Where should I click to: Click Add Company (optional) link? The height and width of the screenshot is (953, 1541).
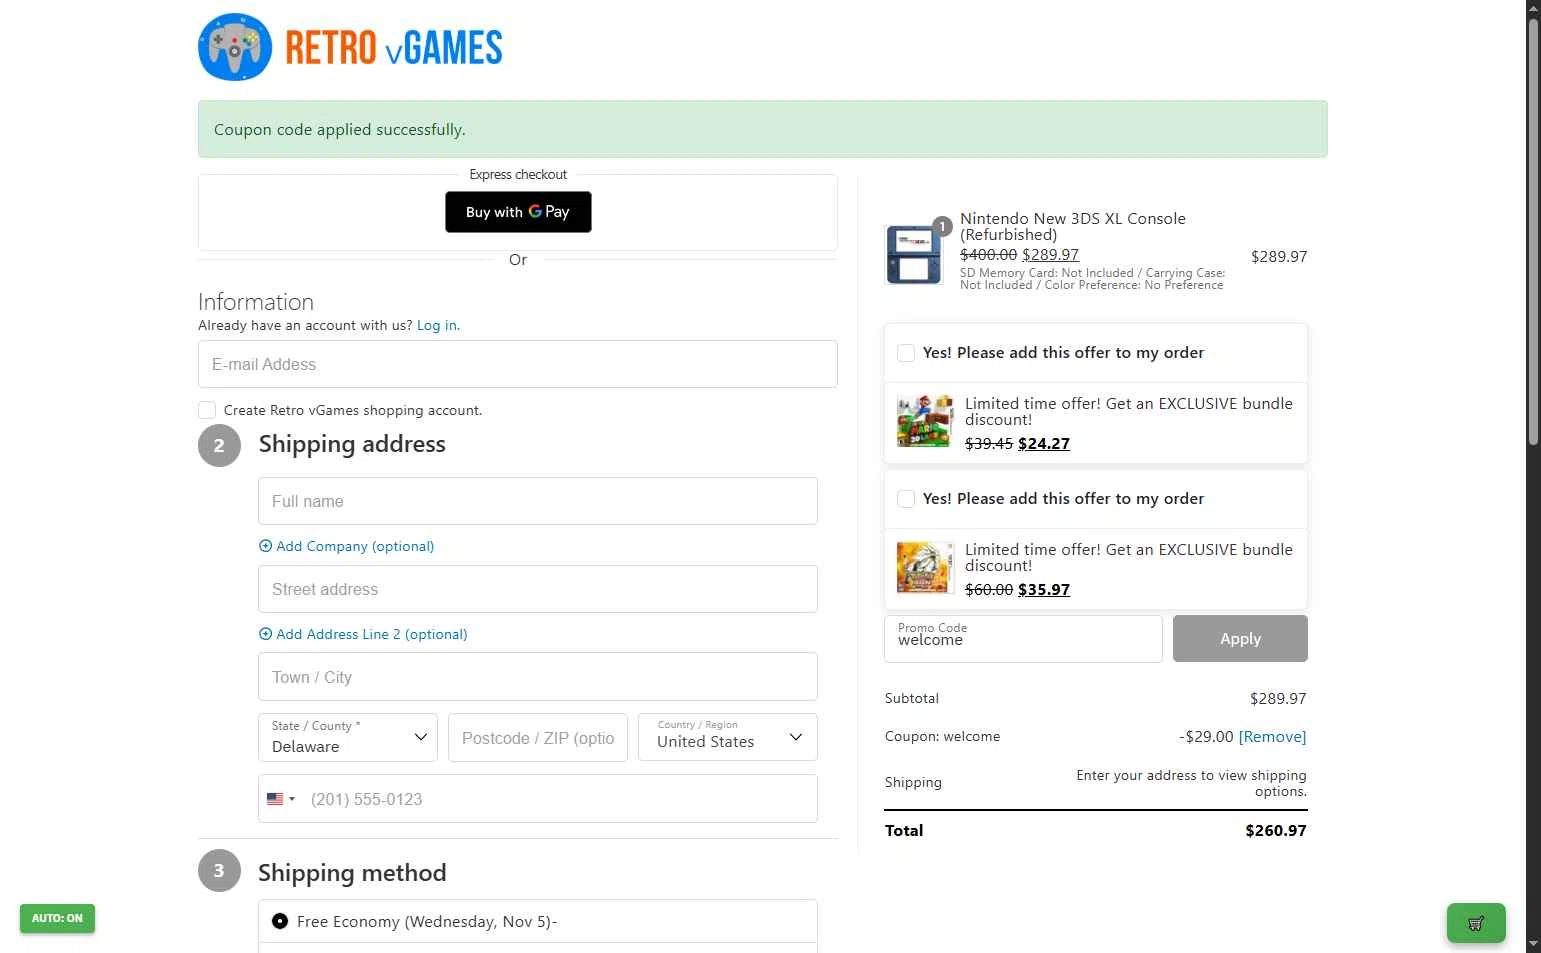pyautogui.click(x=355, y=546)
